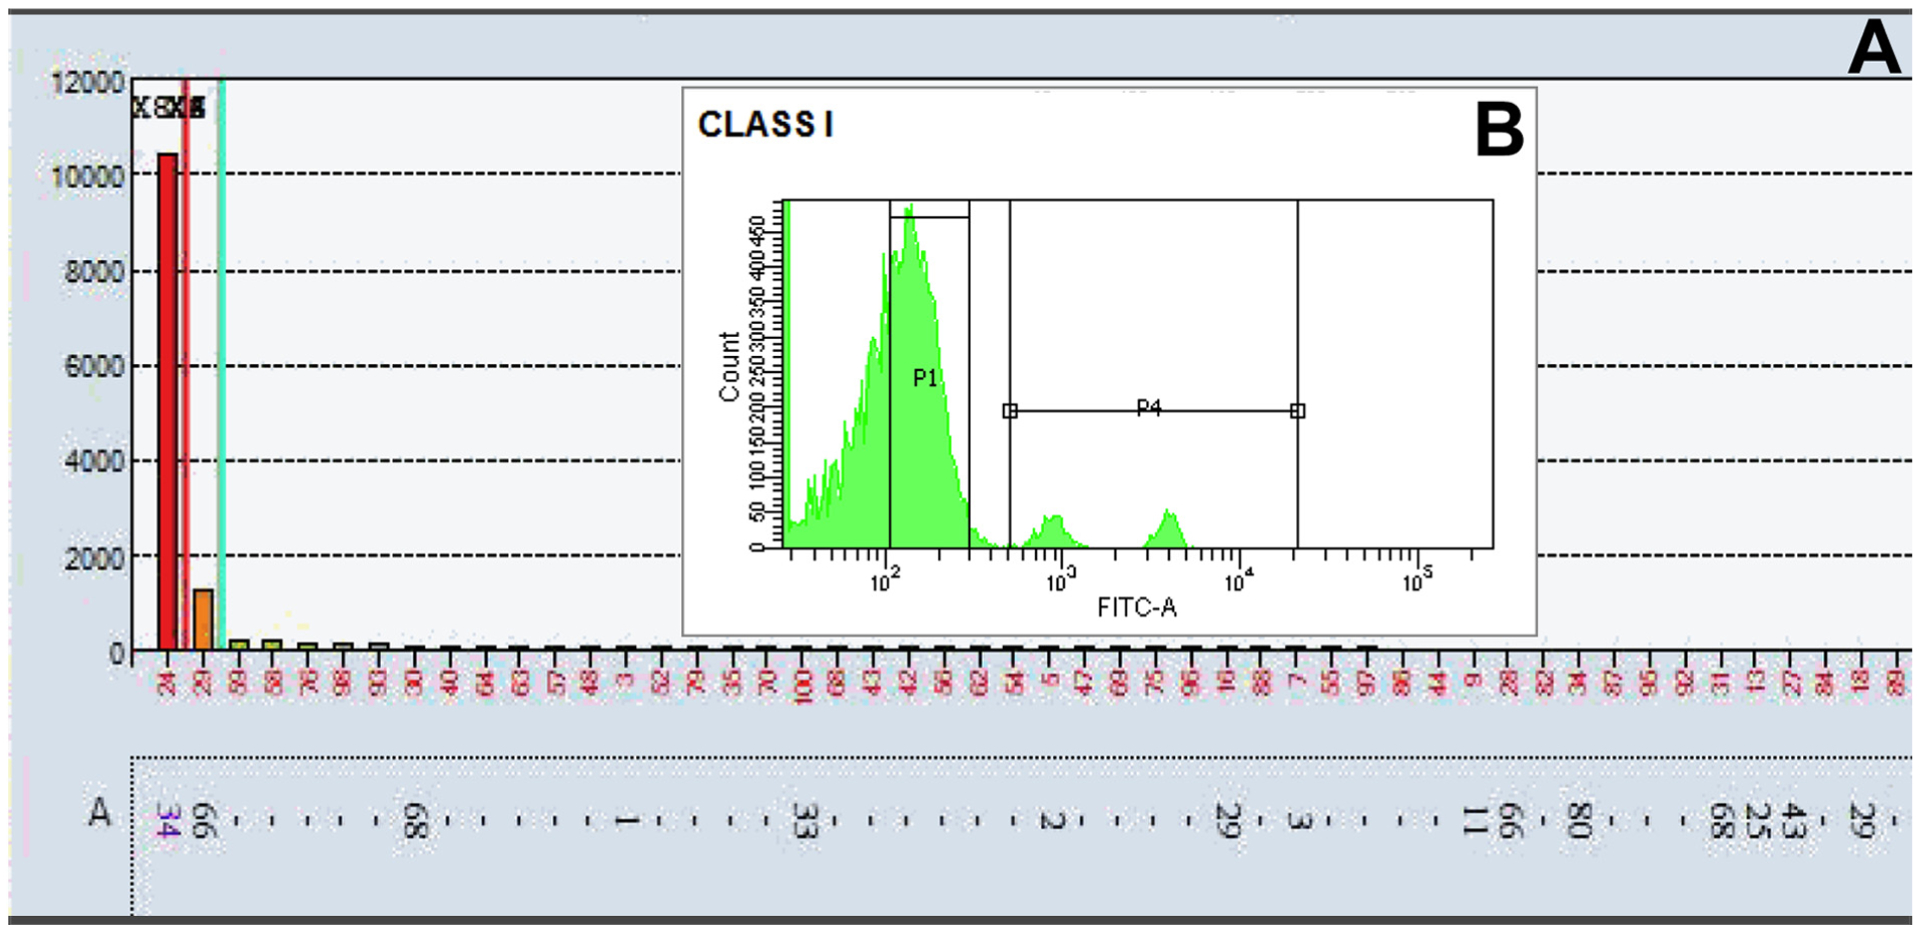The image size is (1920, 933).
Task: Click the 10^2 tick label on FITC-A axis
Action: tap(885, 579)
